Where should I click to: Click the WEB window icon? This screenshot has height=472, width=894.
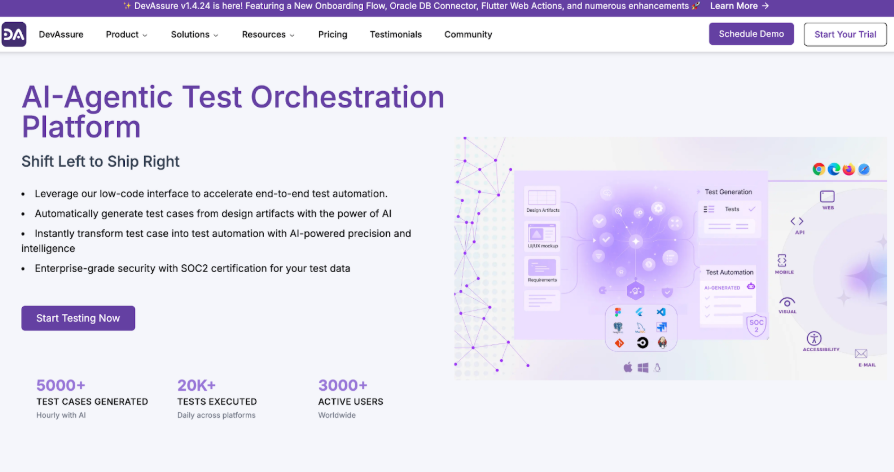point(827,197)
